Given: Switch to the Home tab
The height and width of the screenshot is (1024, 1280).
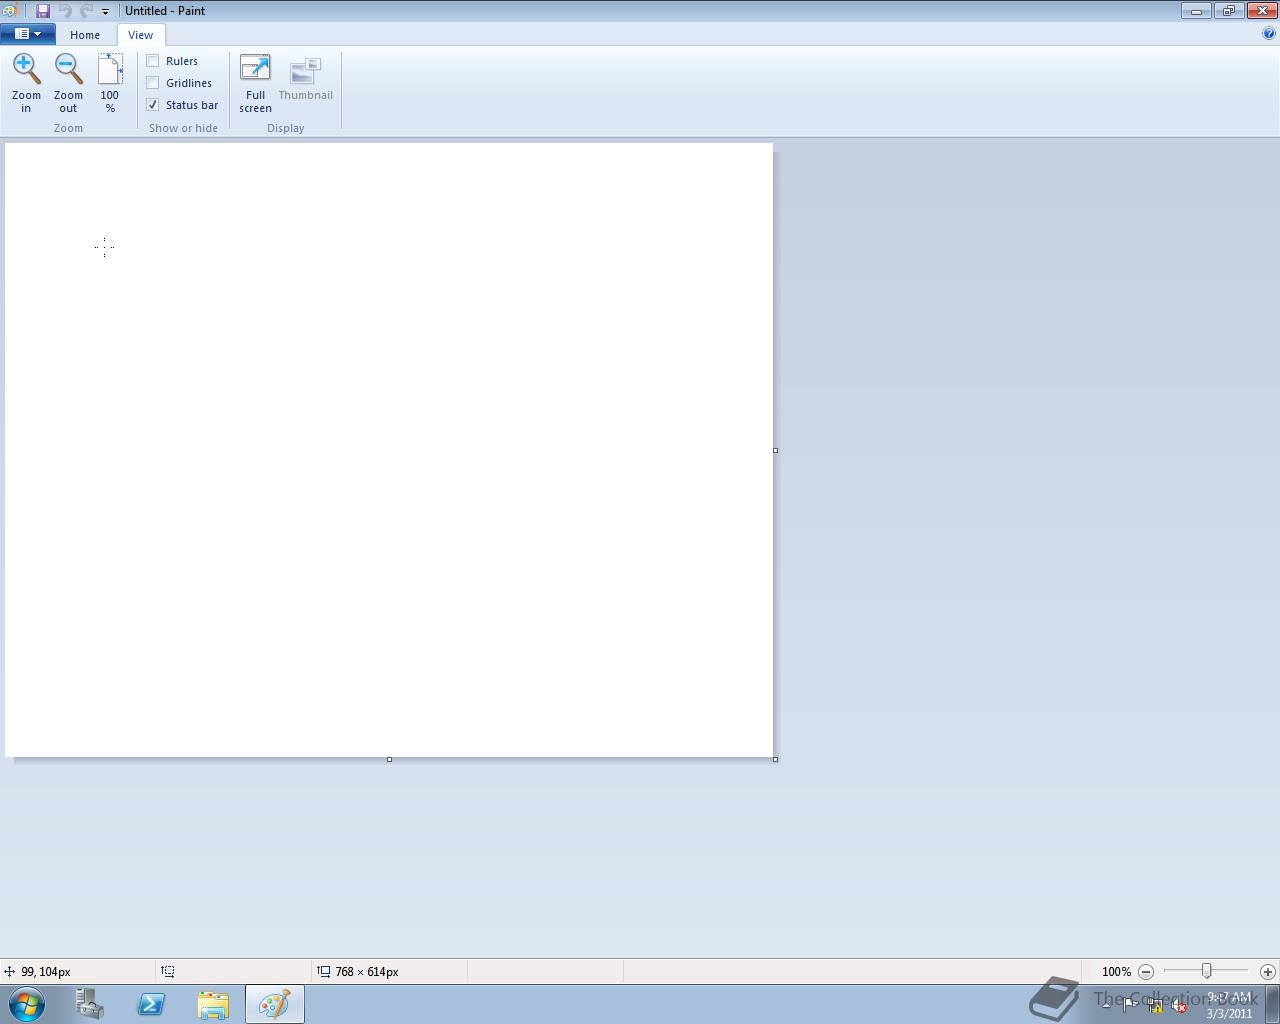Looking at the screenshot, I should 85,35.
